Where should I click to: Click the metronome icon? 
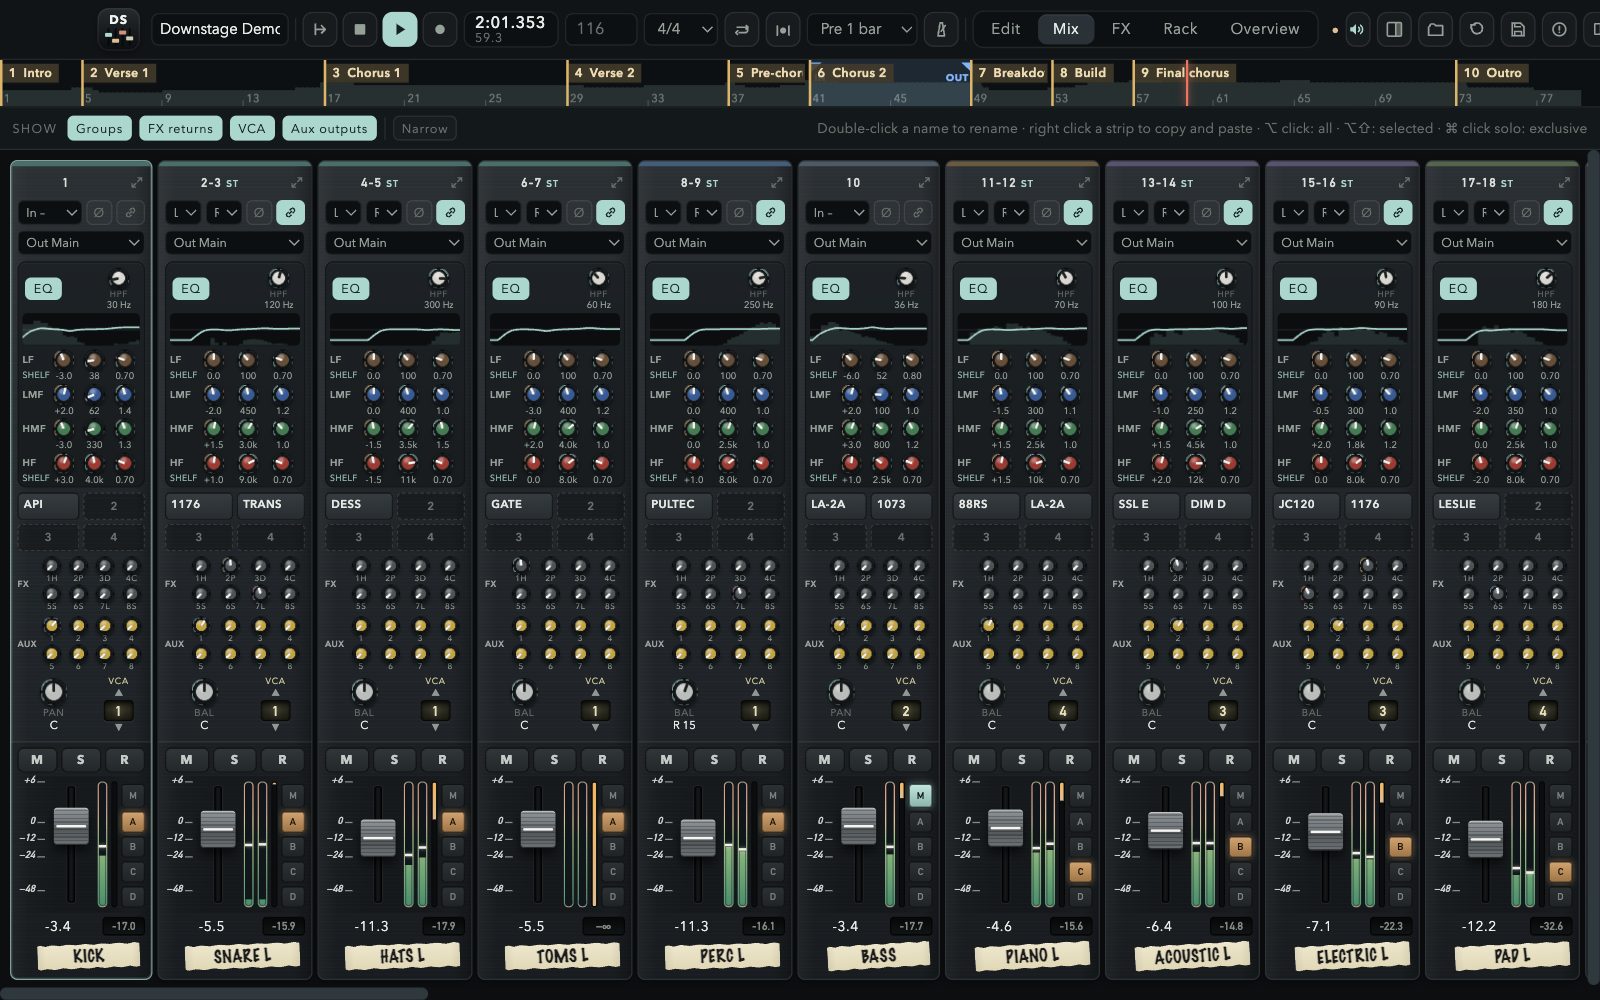941,29
